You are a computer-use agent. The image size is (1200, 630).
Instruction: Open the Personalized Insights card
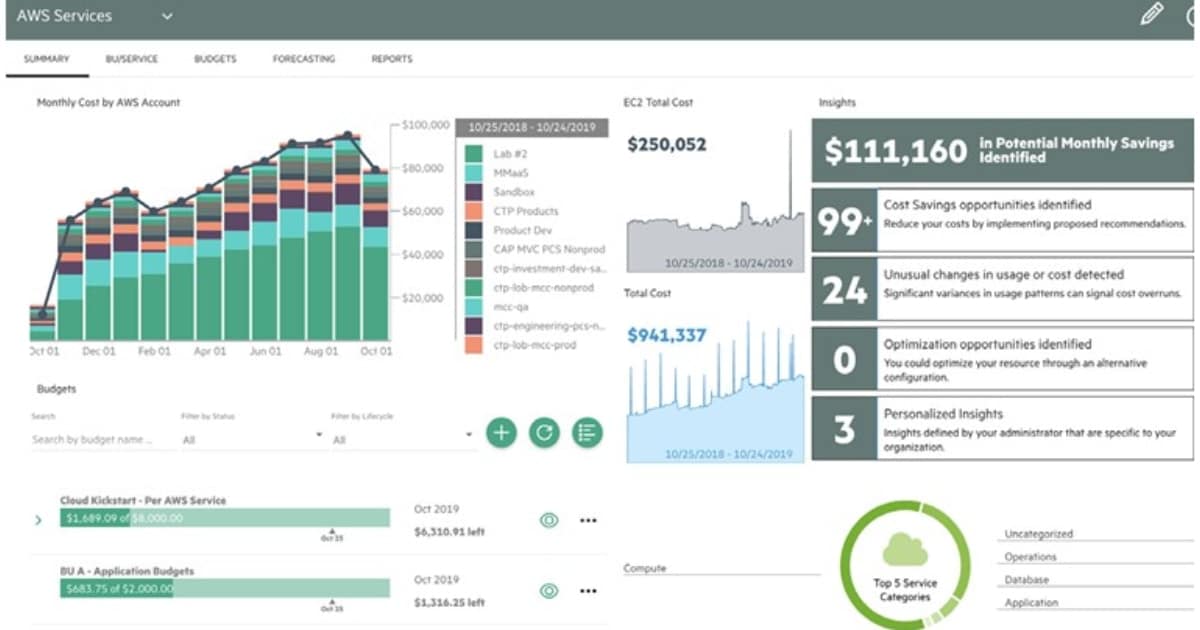(x=1002, y=428)
